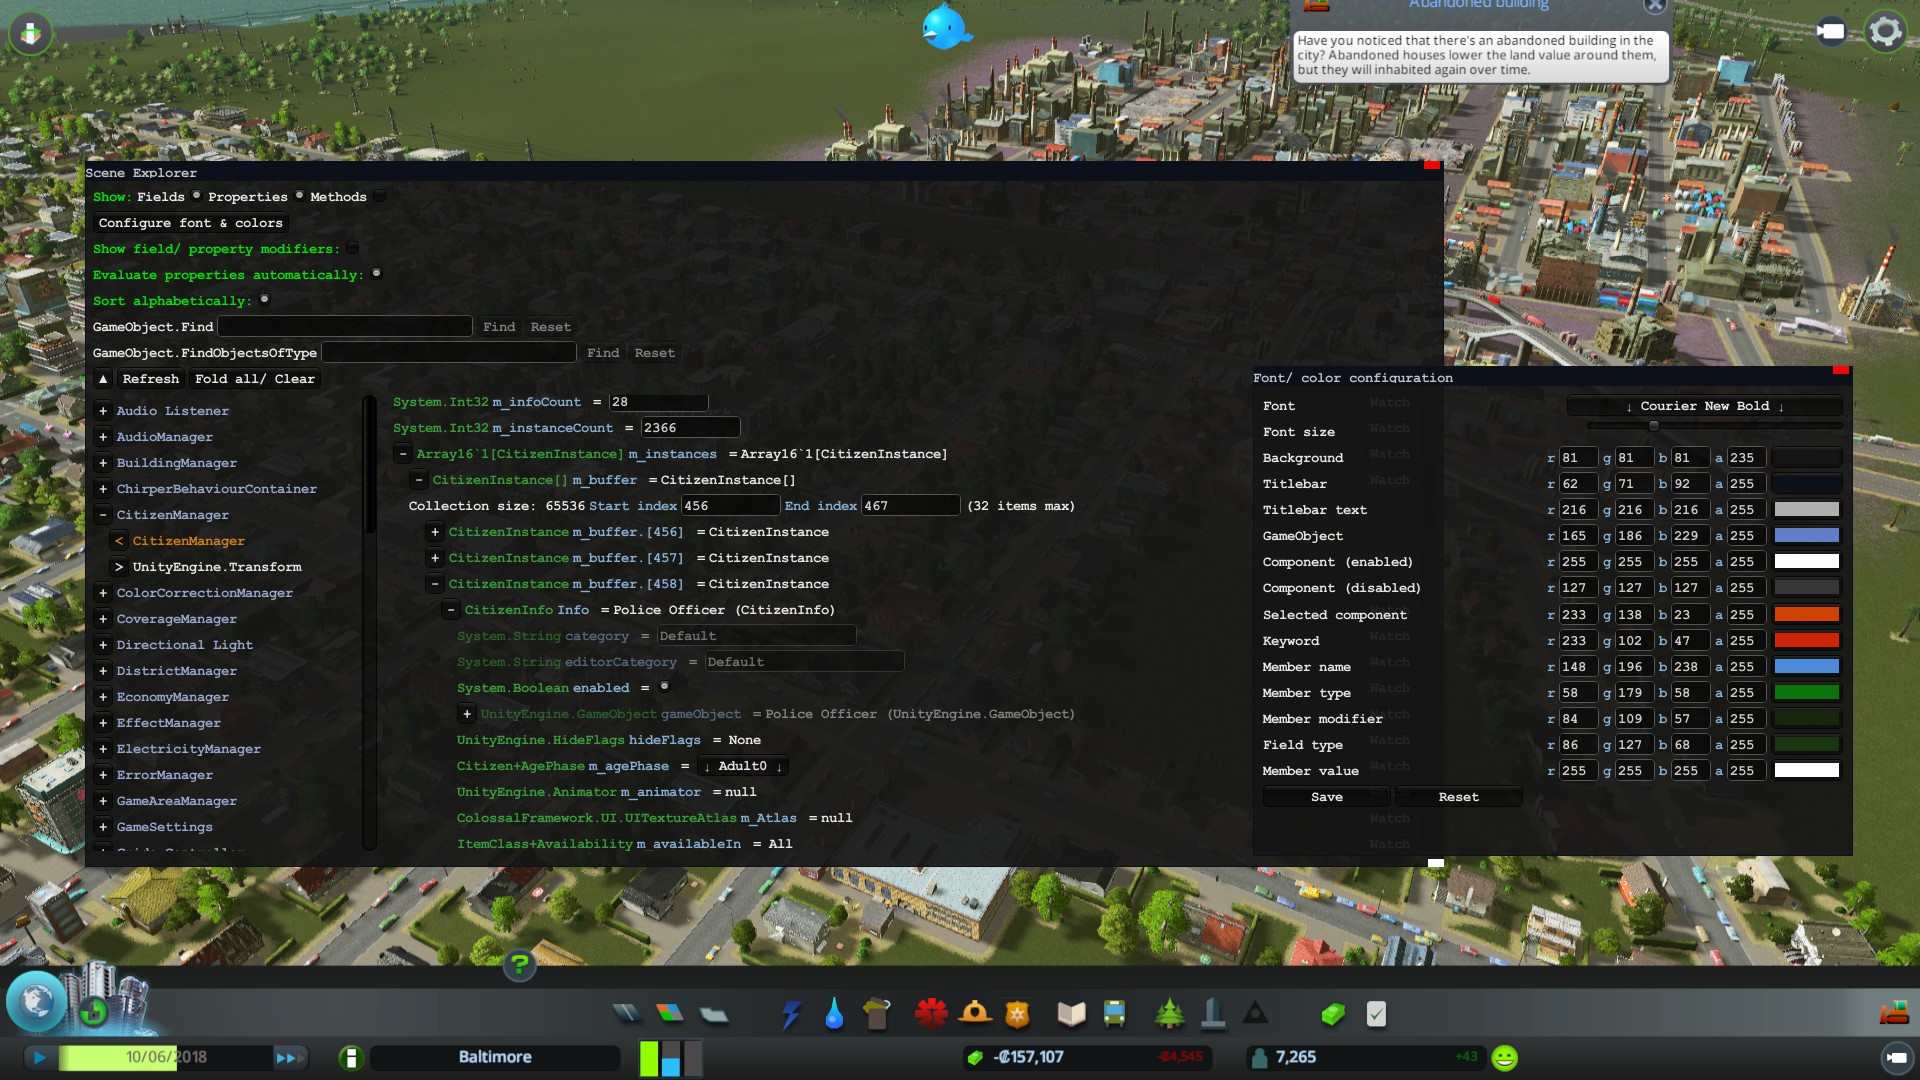This screenshot has height=1080, width=1920.
Task: Toggle the Fields show option
Action: (196, 196)
